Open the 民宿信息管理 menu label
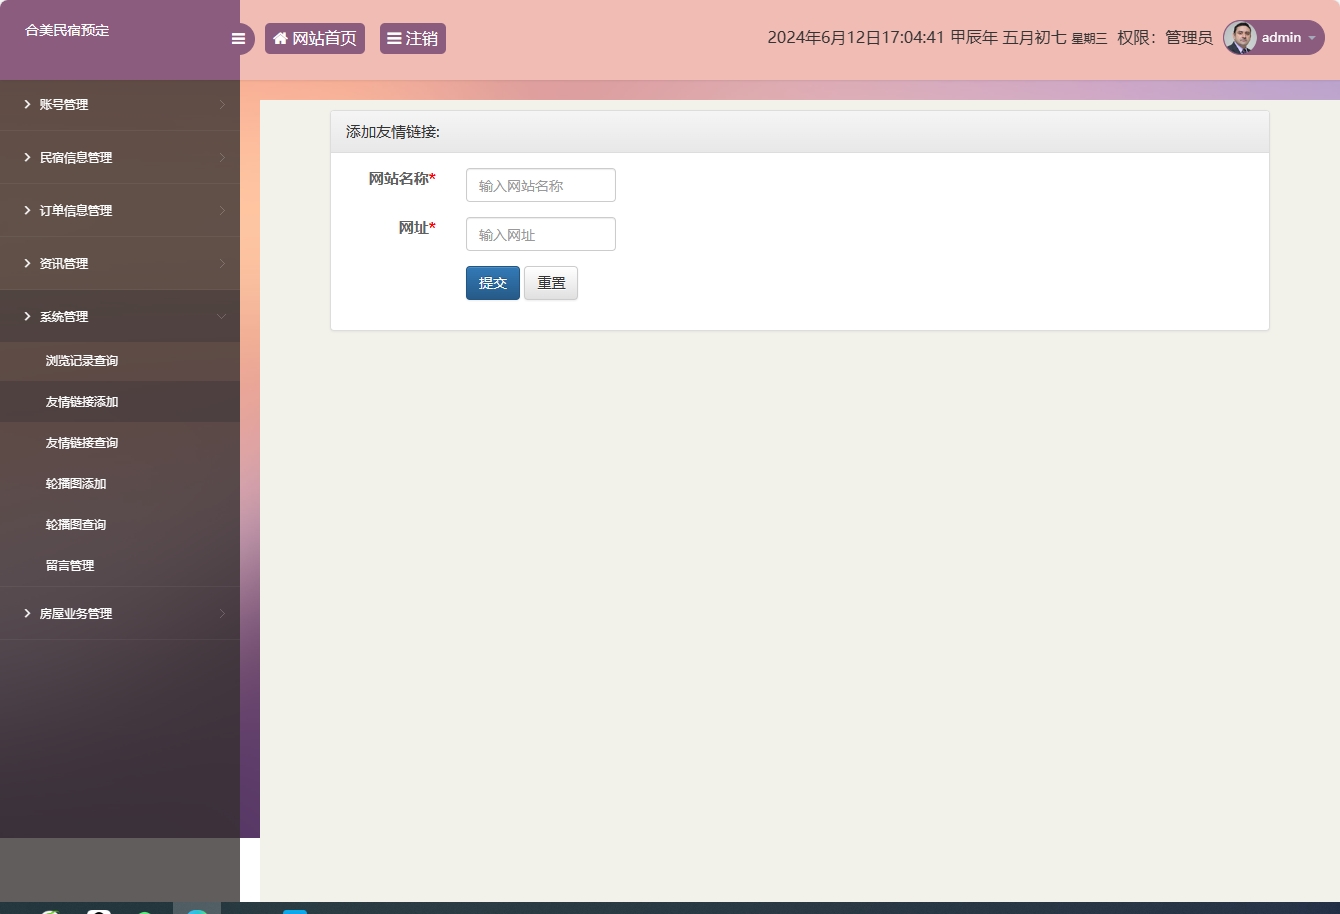Image resolution: width=1340 pixels, height=914 pixels. 76,157
